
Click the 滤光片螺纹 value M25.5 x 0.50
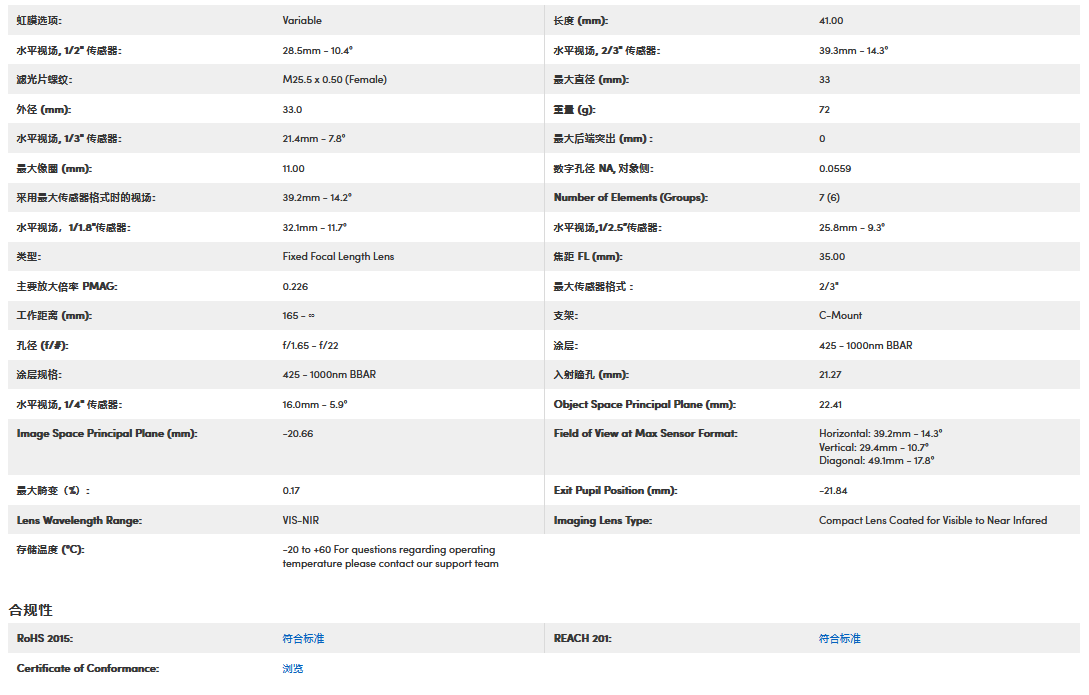(334, 79)
